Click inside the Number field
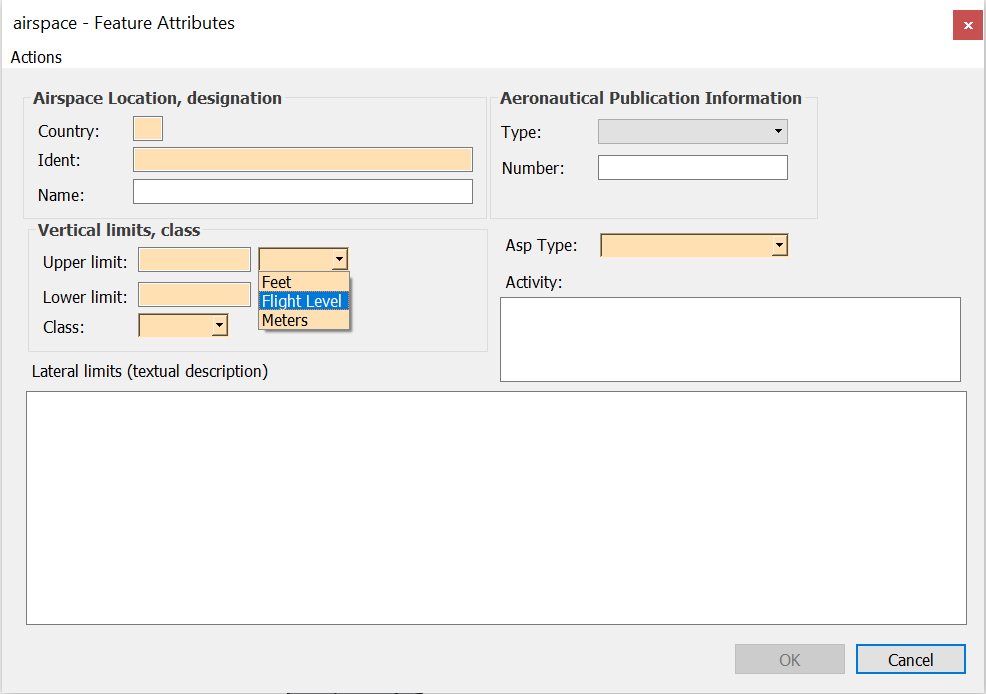Screen dimensions: 986x694 pos(692,167)
